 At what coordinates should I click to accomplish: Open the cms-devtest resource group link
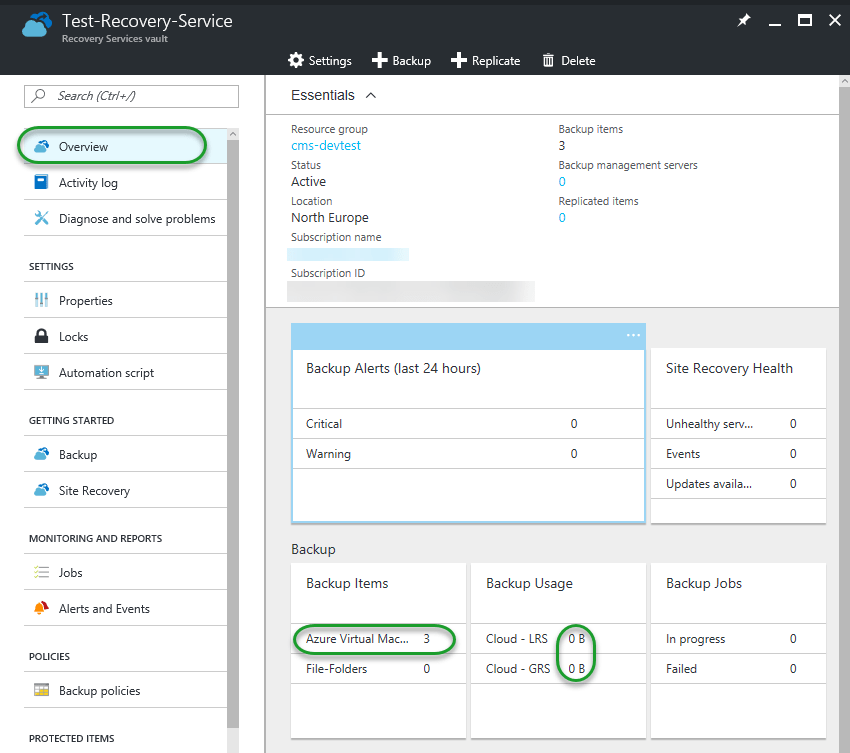tap(326, 145)
